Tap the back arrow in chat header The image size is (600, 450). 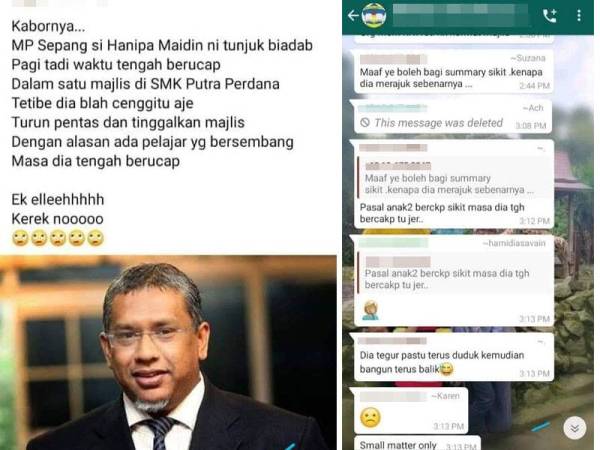coord(353,16)
